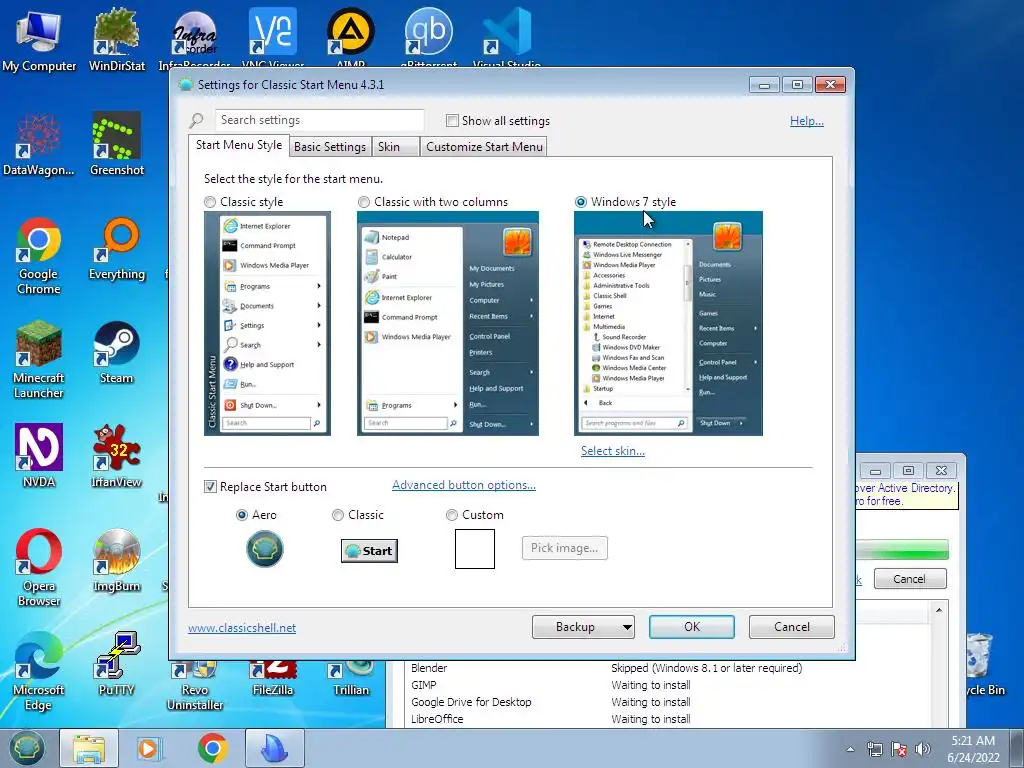Screen dimensions: 1024x768
Task: Launch the IrfanView desktop shortcut
Action: [x=117, y=456]
